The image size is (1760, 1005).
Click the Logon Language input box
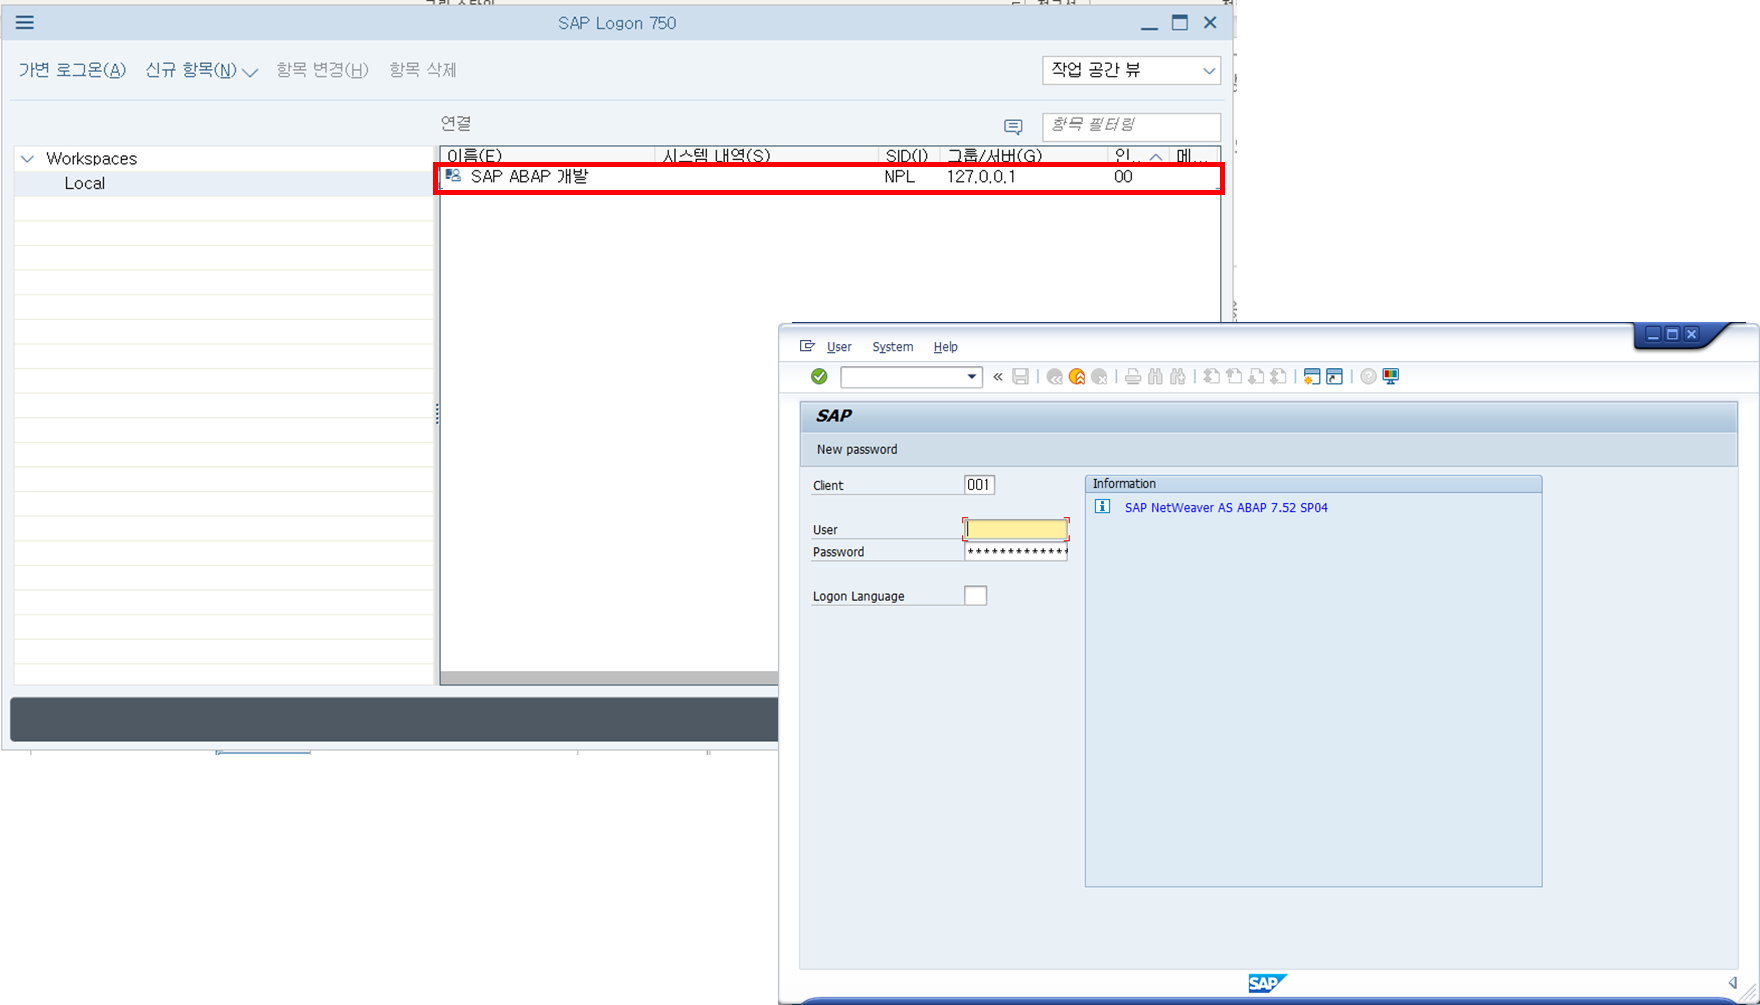975,595
